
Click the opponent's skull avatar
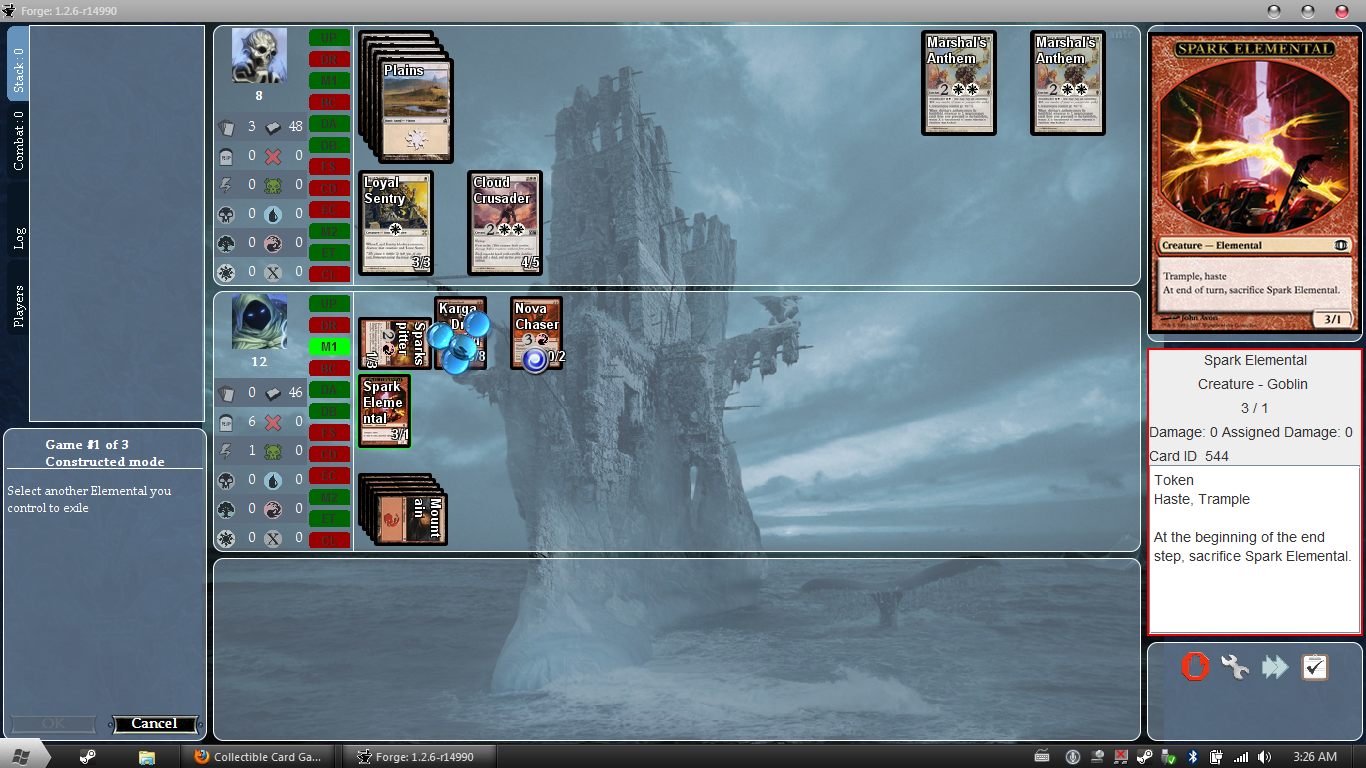[259, 56]
